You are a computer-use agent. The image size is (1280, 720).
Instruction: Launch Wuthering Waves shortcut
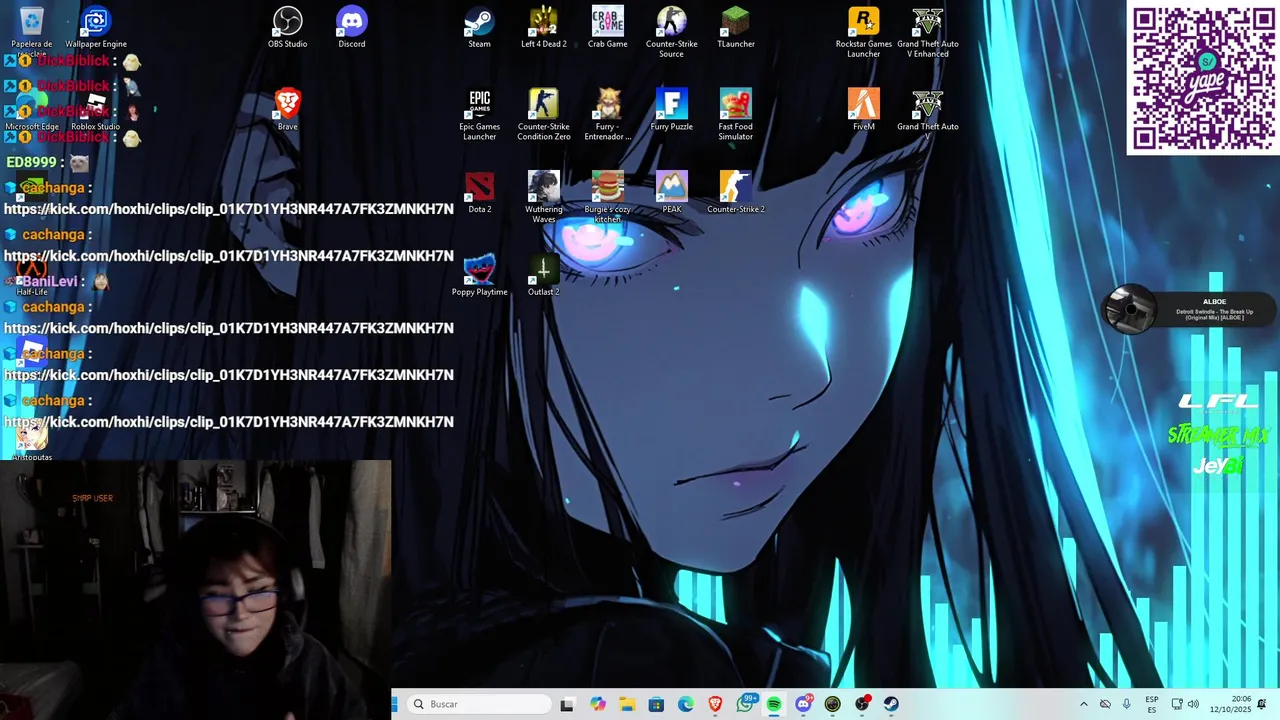pos(544,198)
